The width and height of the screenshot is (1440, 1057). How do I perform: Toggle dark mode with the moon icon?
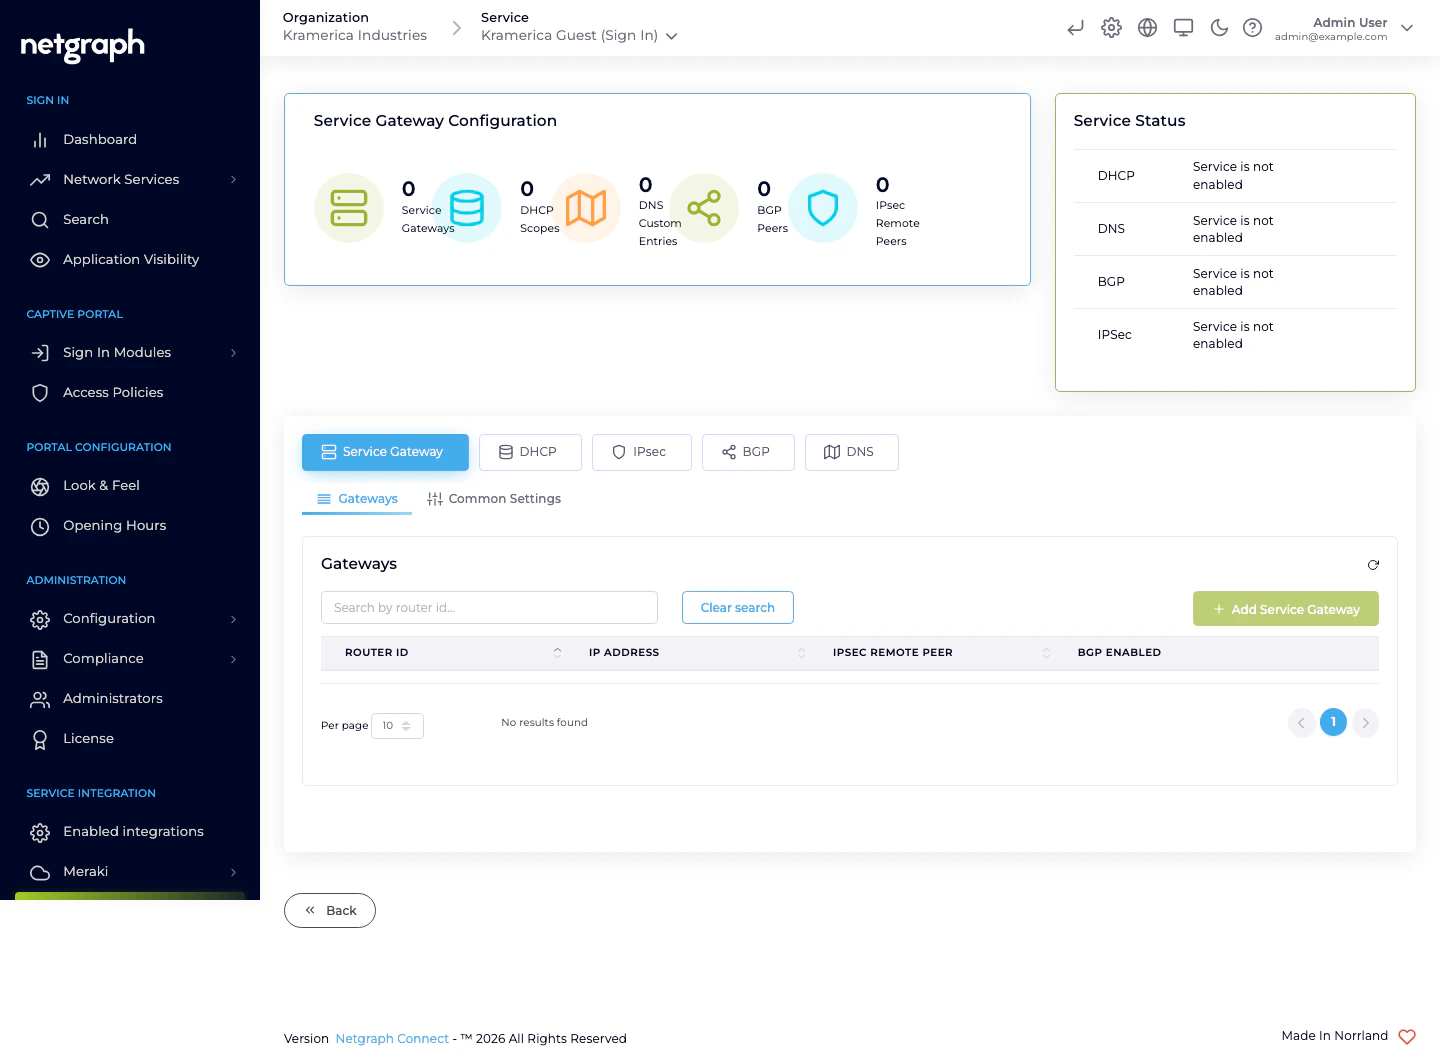1219,28
